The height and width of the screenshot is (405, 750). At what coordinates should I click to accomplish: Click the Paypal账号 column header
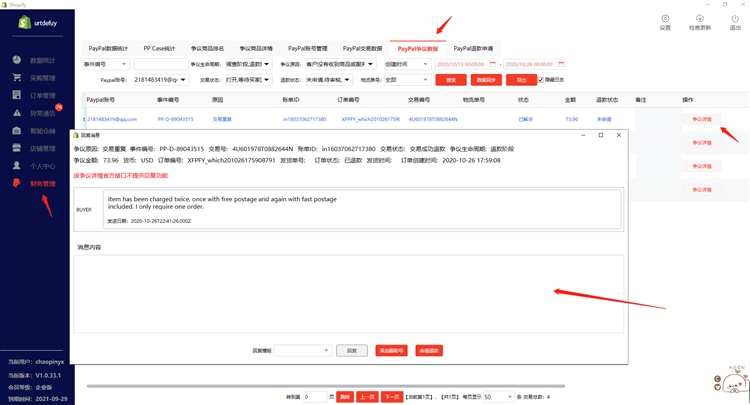click(100, 99)
